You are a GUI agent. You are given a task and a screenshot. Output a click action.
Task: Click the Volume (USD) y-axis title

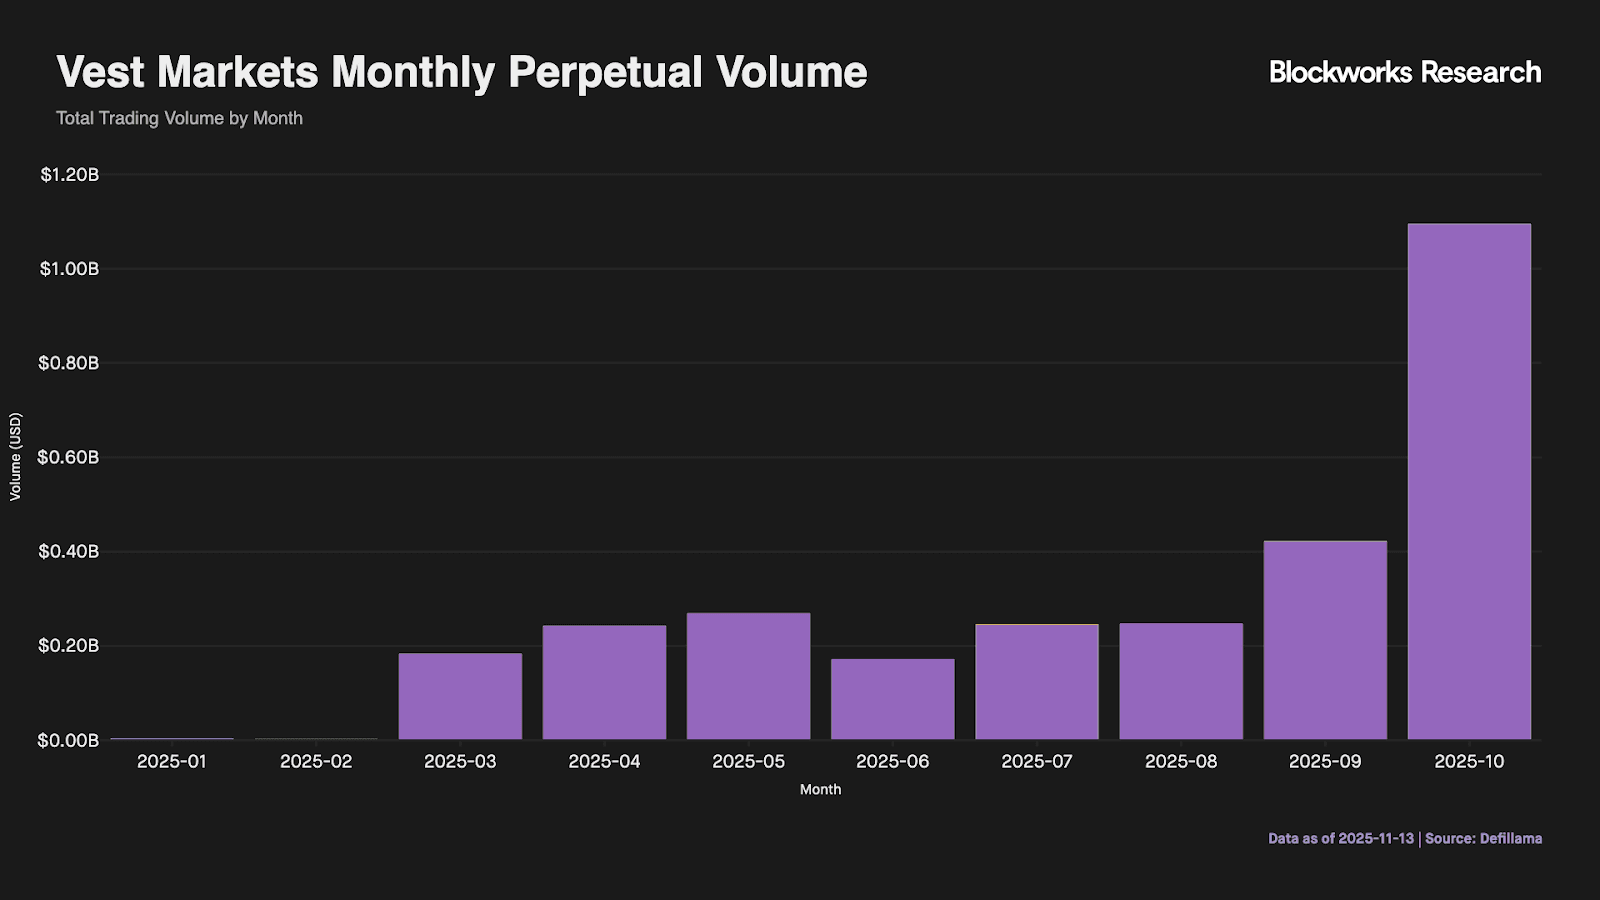tap(15, 457)
